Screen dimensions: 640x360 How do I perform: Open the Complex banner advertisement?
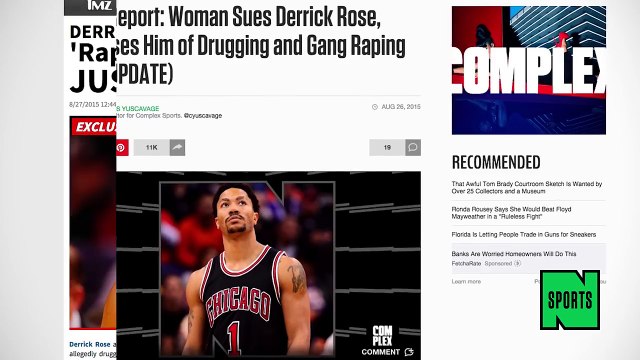529,70
